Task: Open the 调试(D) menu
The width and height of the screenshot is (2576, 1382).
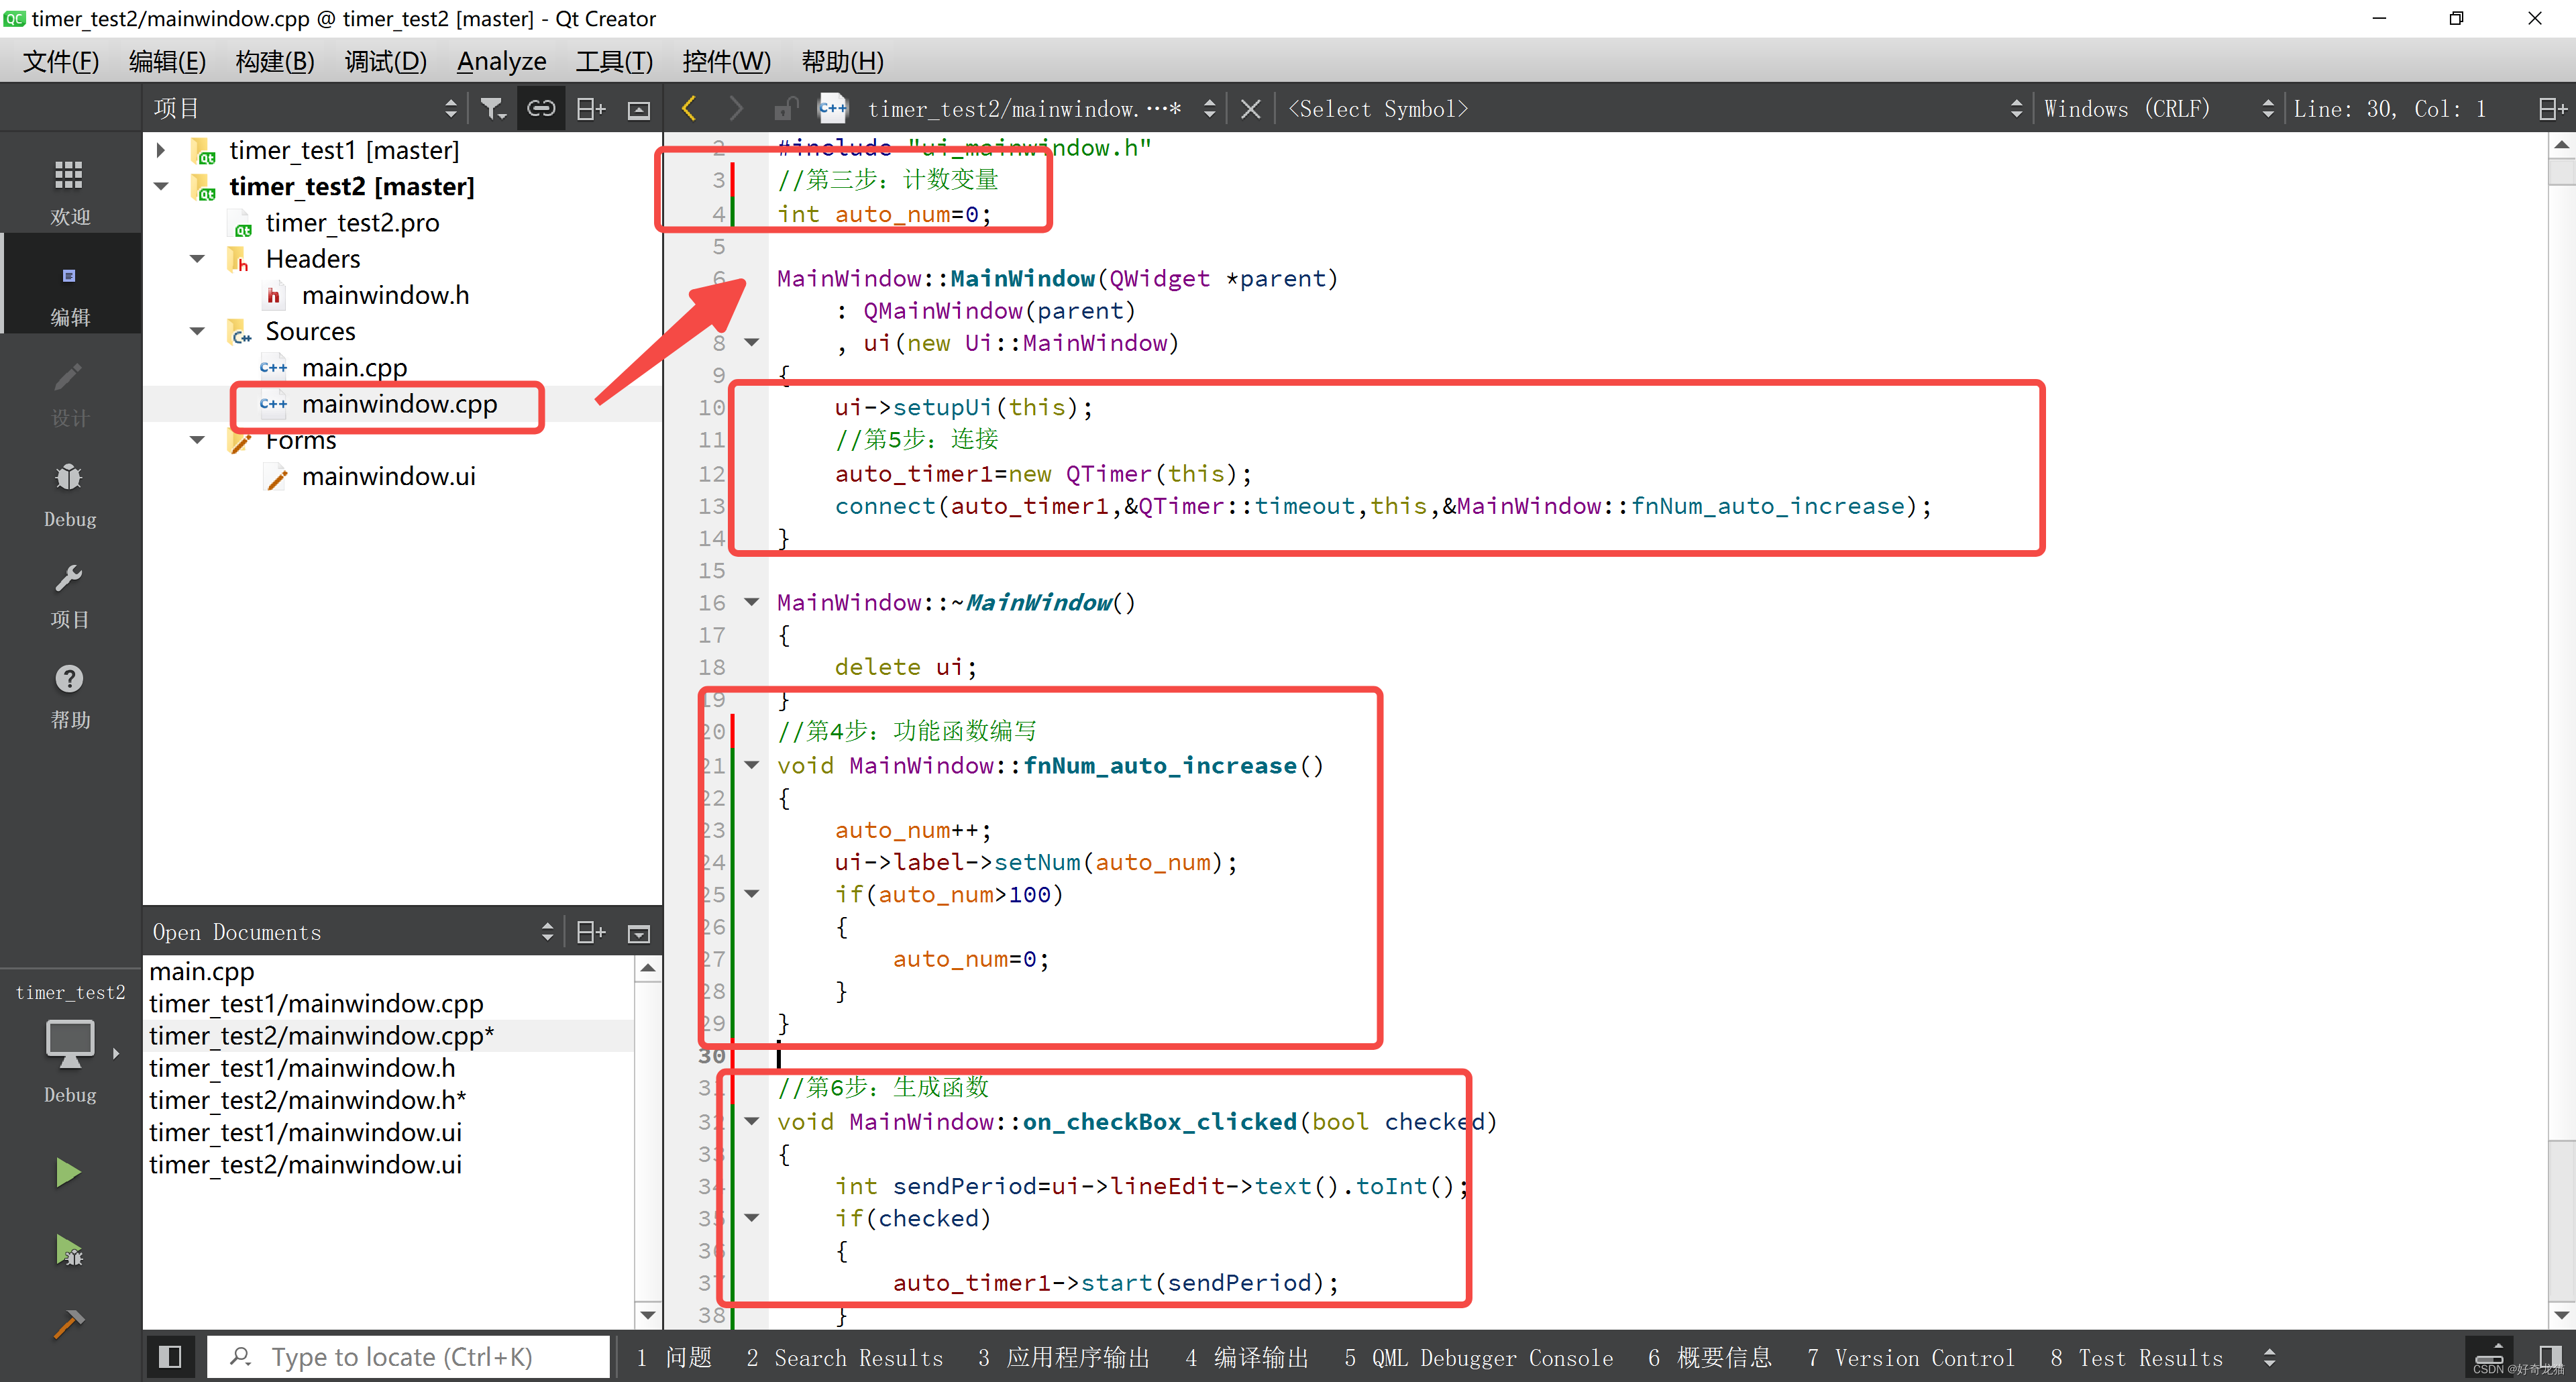Action: click(x=385, y=61)
